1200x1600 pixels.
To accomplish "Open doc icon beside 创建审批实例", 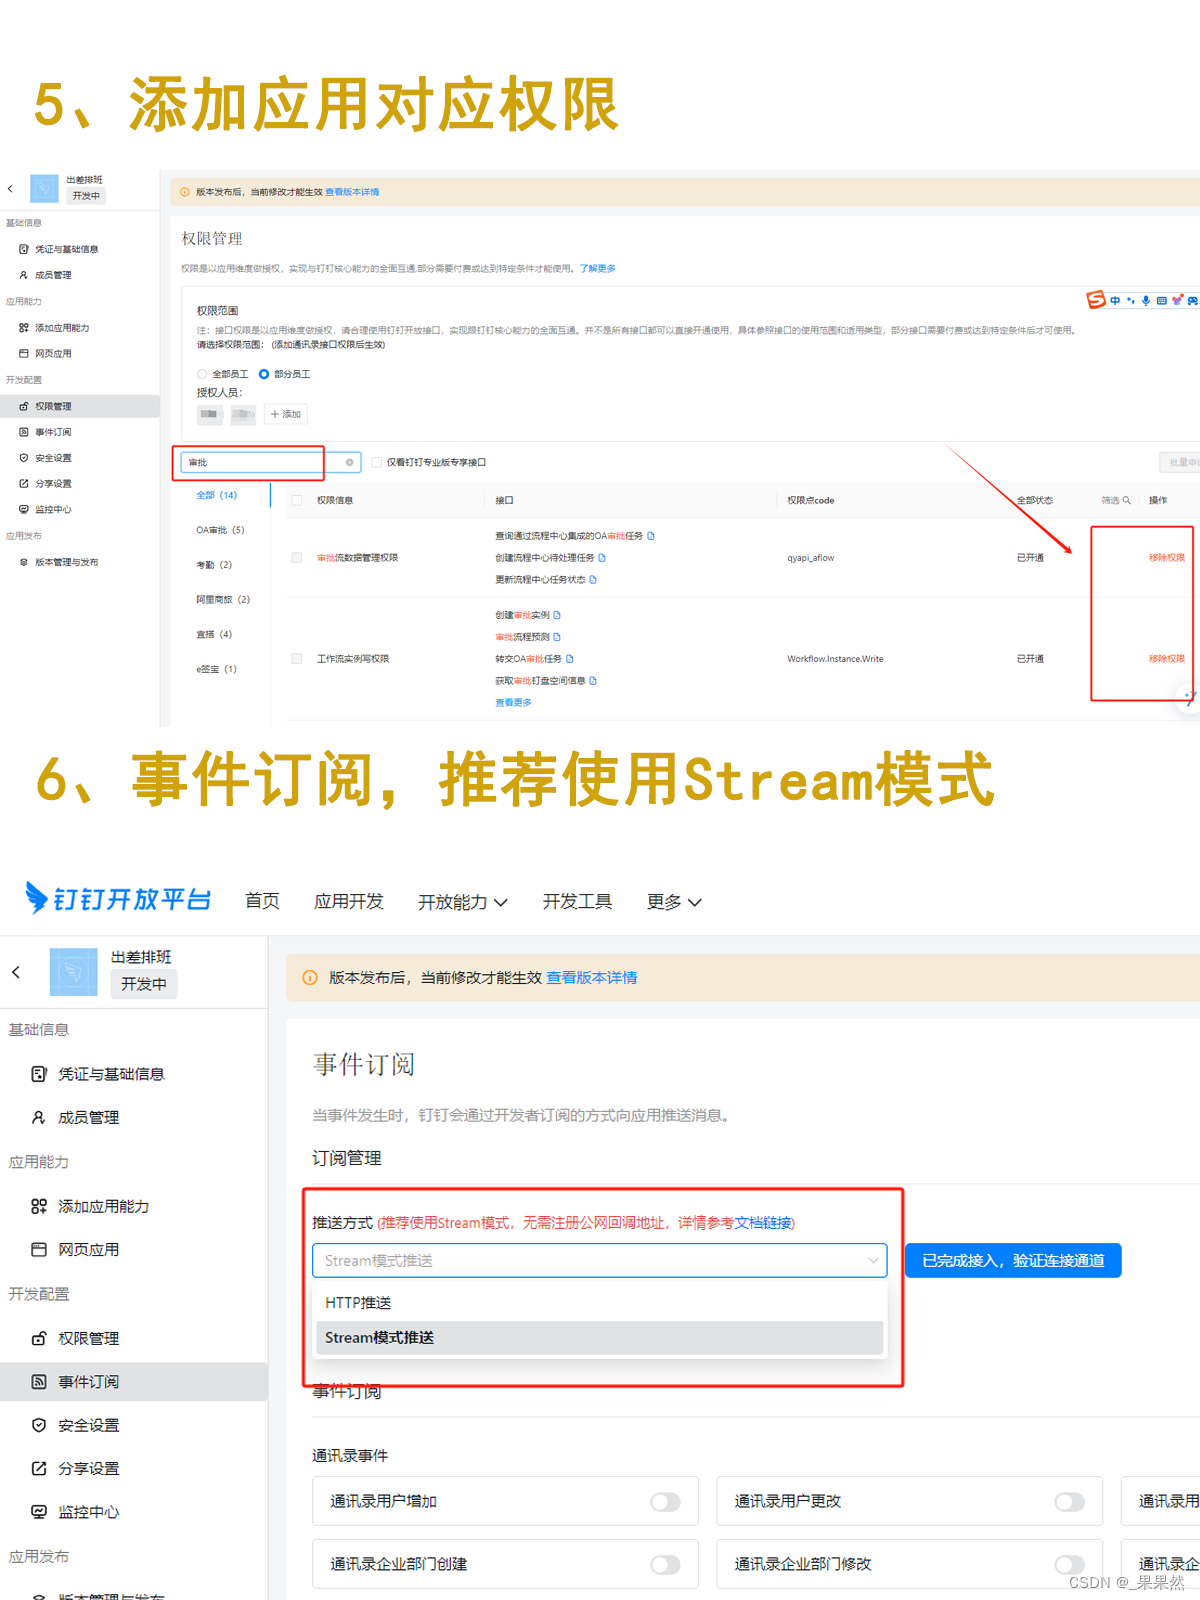I will click(x=557, y=615).
